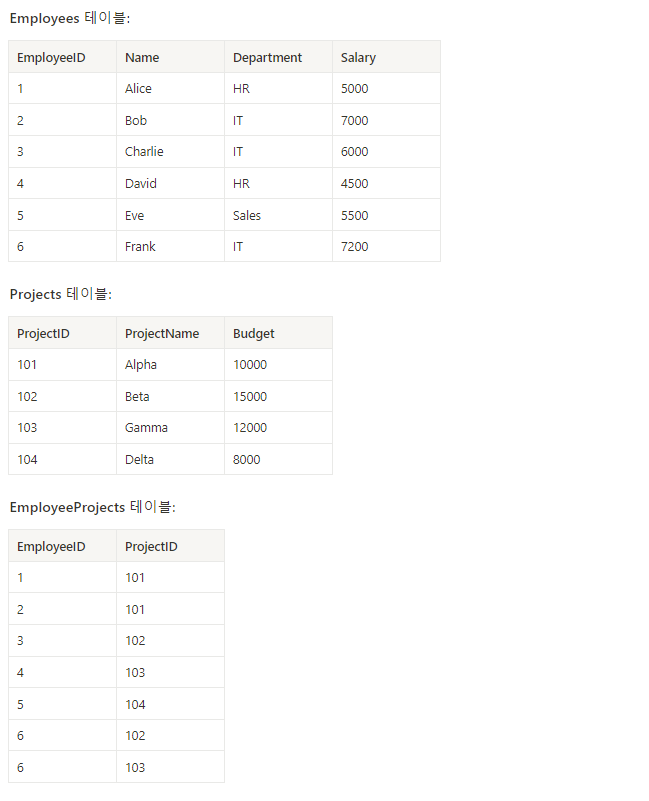Click the Budget header cell
The height and width of the screenshot is (801, 649).
278,333
